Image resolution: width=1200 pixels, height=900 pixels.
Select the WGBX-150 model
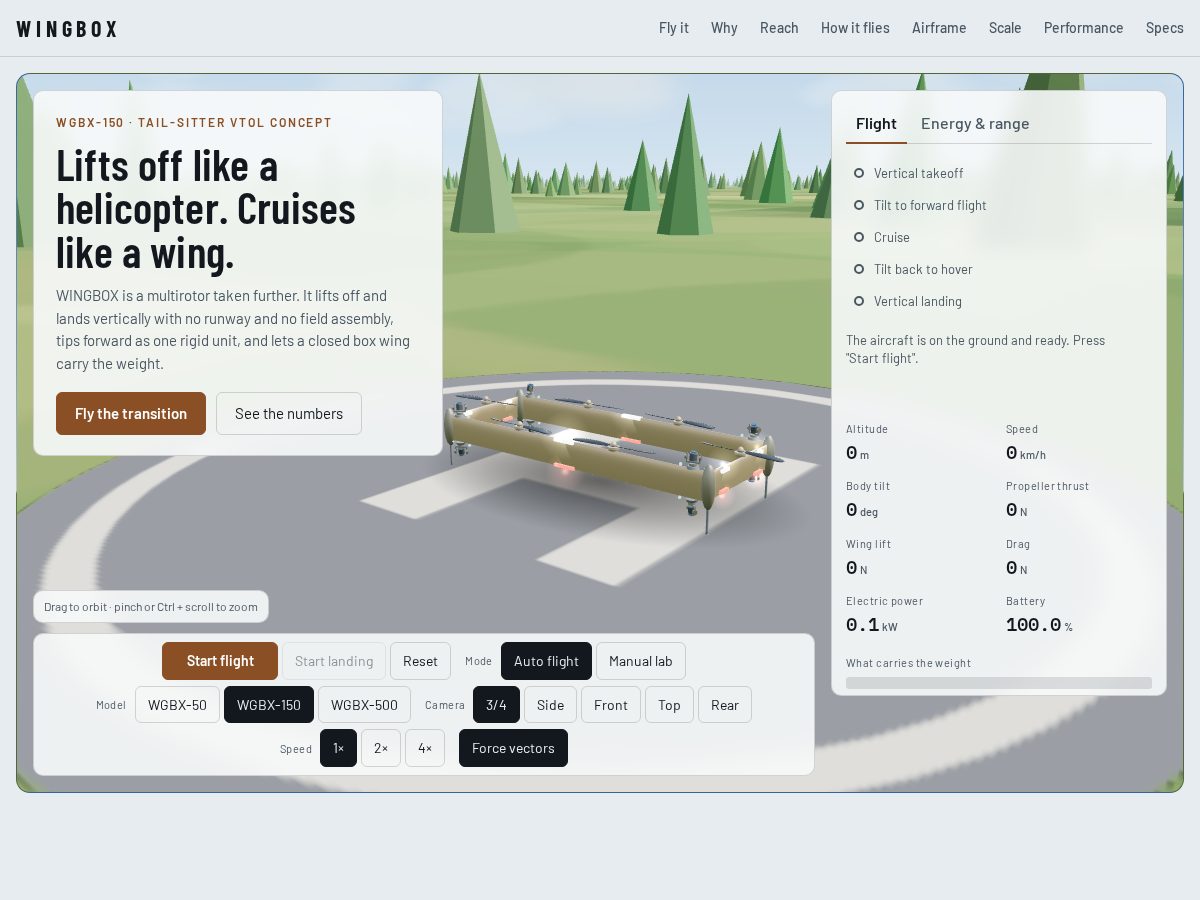tap(269, 705)
